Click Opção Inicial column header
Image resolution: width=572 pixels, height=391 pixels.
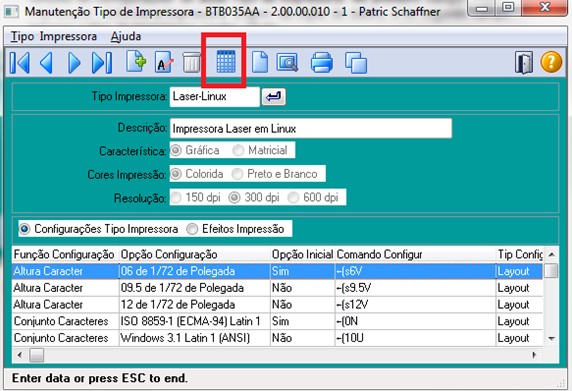(302, 254)
